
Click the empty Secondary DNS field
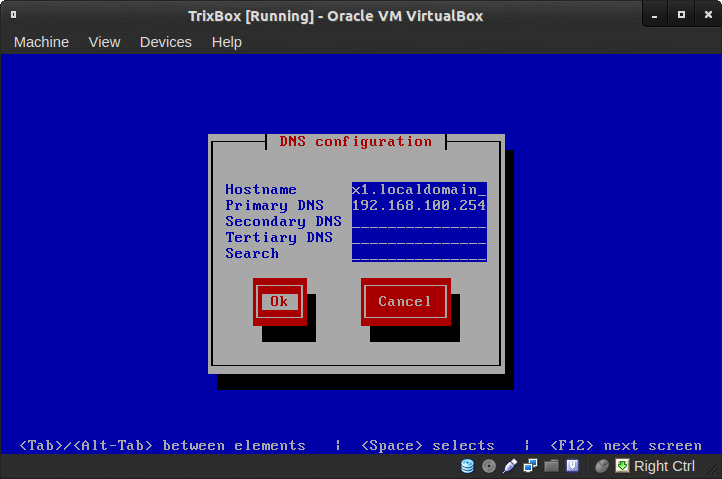click(419, 222)
